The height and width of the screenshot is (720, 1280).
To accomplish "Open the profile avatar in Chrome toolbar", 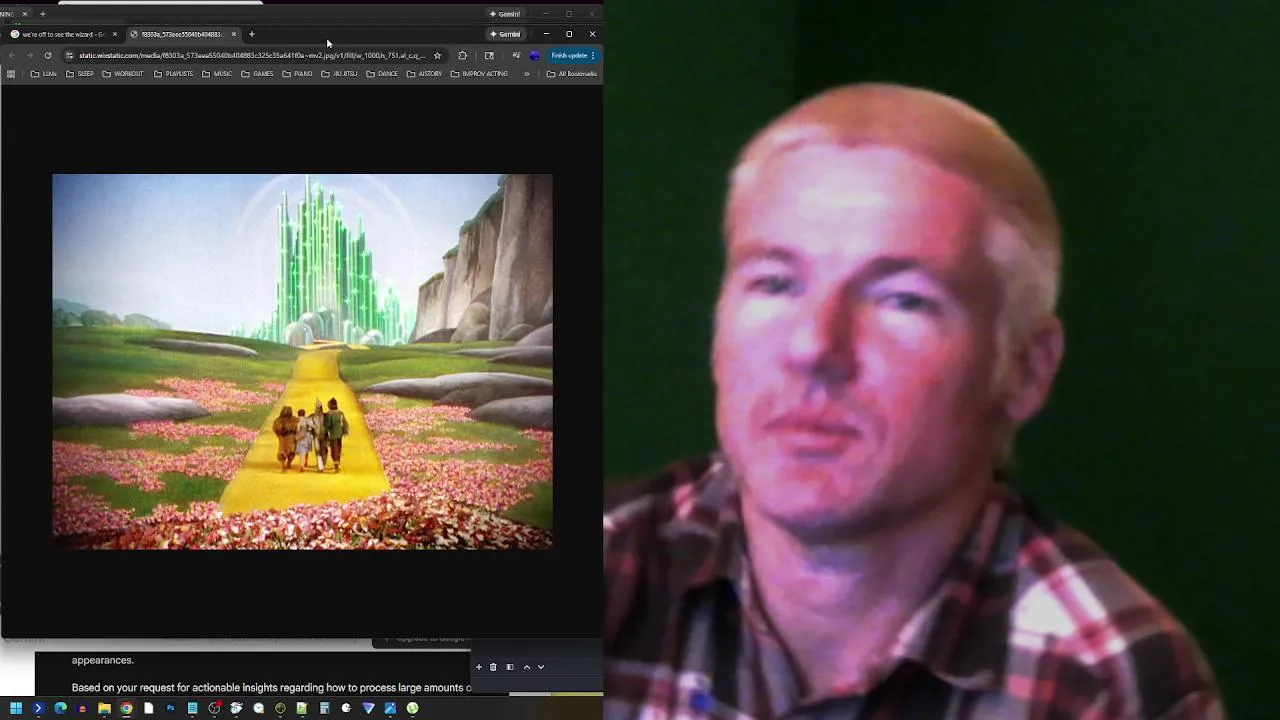I will point(534,55).
